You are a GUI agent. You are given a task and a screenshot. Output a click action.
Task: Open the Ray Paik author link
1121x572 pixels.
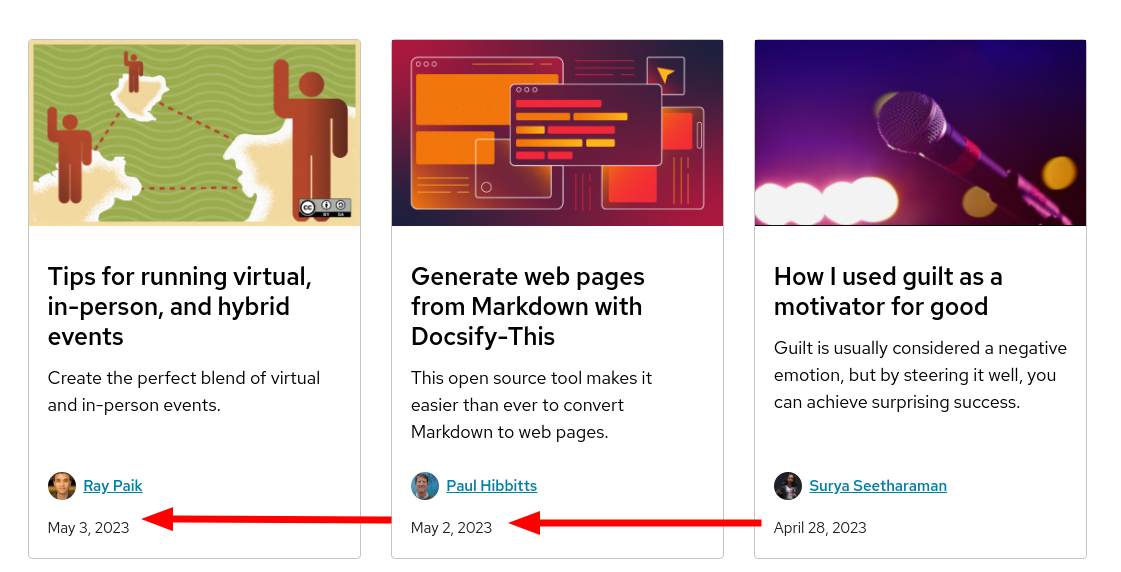point(113,486)
